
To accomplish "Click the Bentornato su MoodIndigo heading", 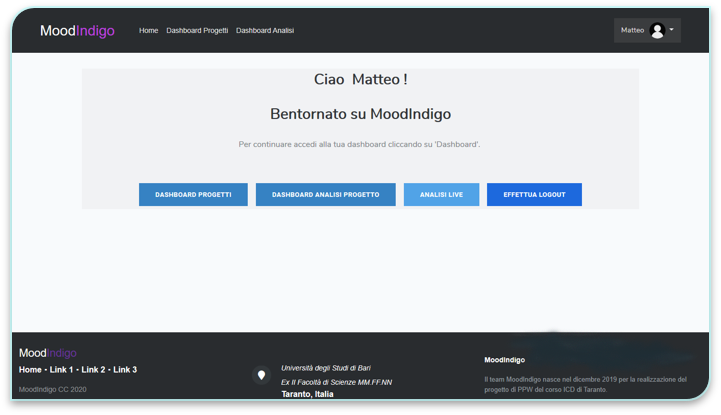I will pos(360,114).
